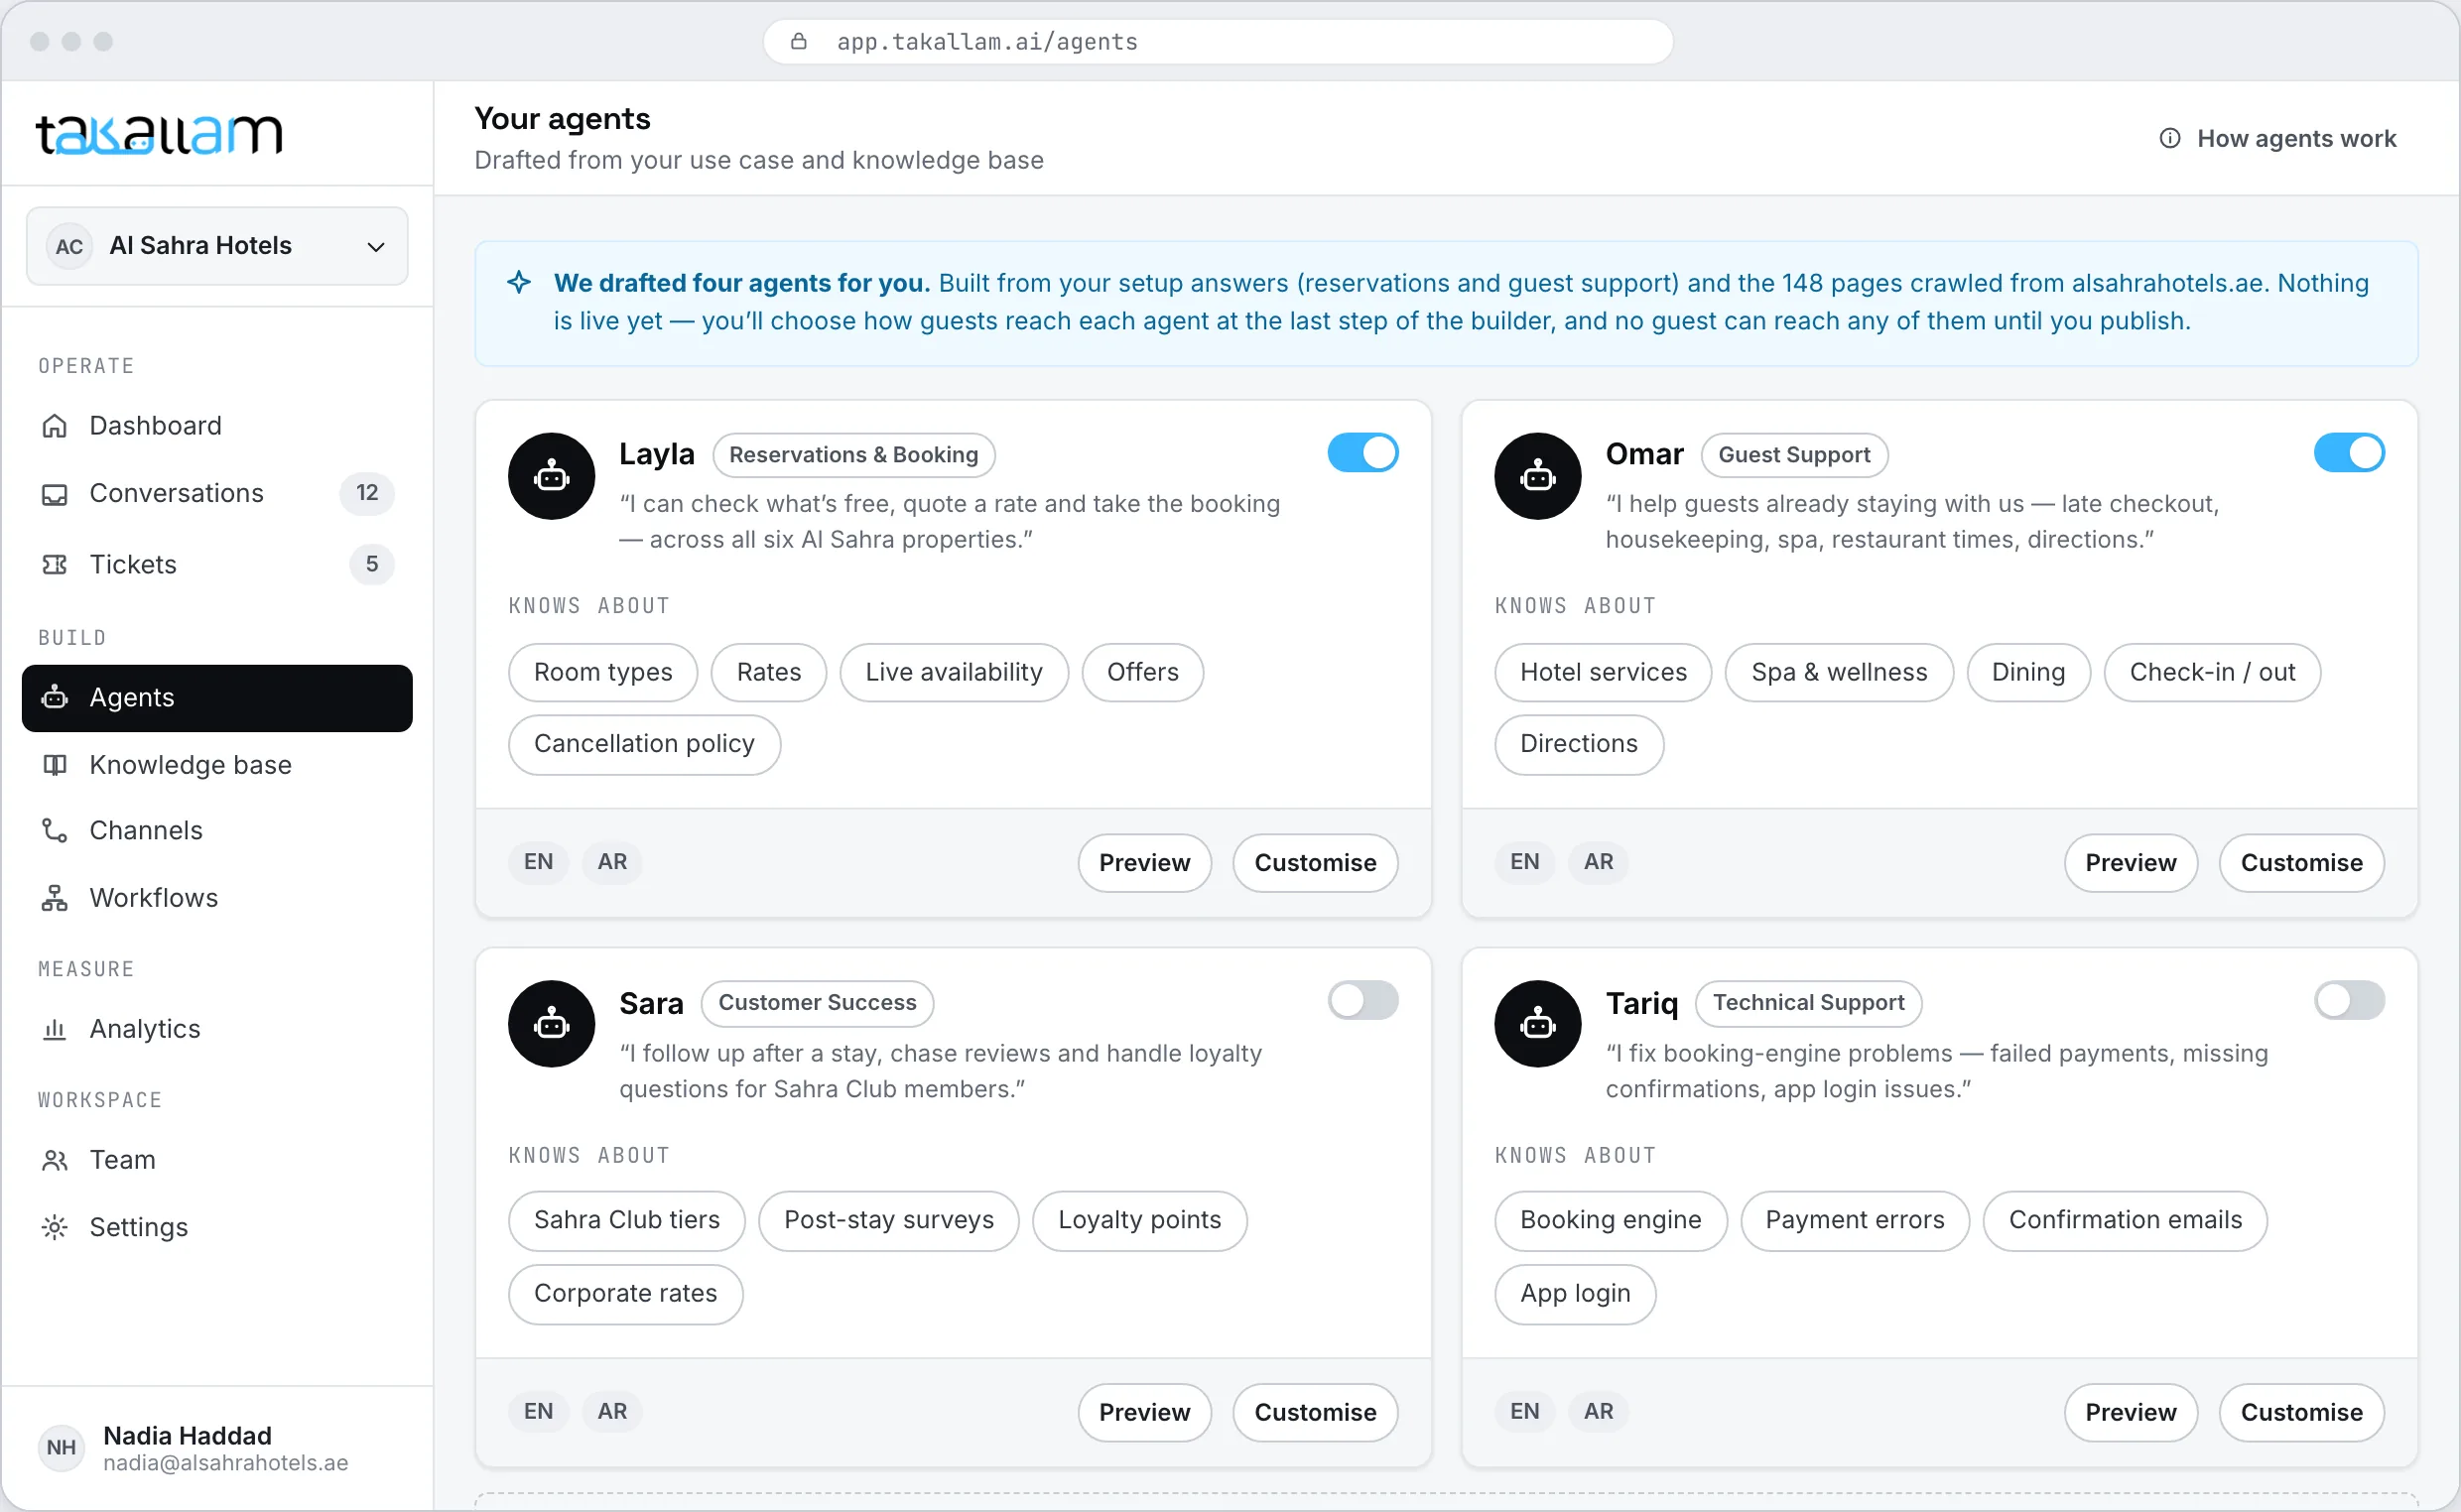
Task: Click the Dashboard home icon
Action: pos(55,426)
